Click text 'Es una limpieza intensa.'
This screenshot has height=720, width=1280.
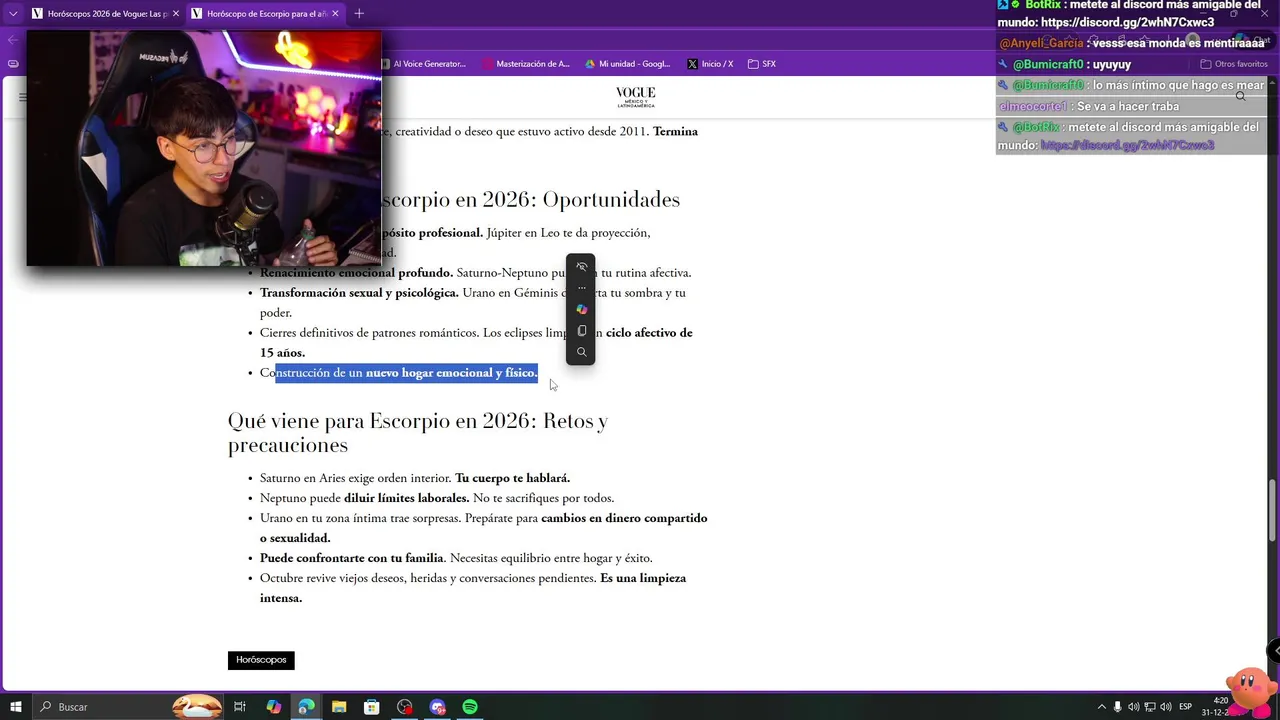473,588
